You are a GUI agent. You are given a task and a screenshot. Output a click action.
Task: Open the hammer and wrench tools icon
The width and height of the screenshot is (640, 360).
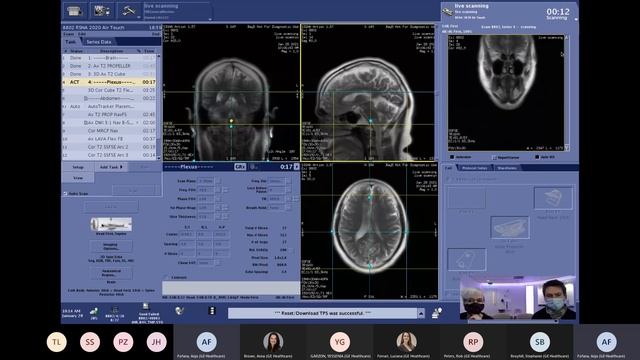pyautogui.click(x=128, y=11)
